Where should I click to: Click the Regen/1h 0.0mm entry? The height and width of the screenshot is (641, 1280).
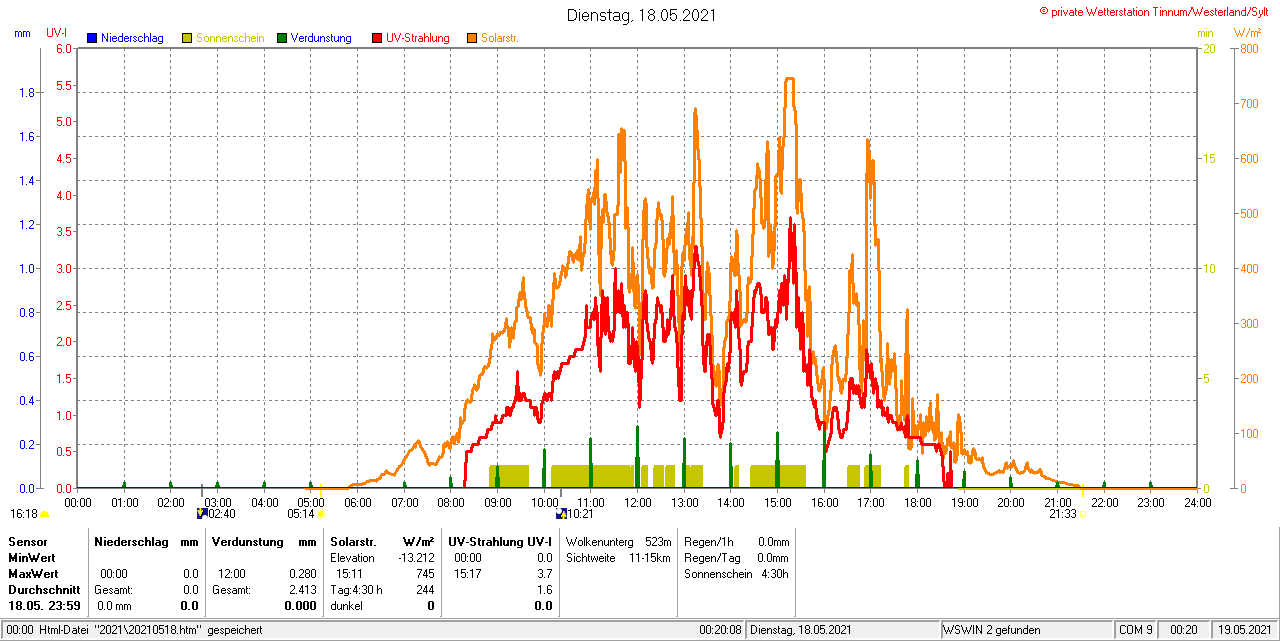pyautogui.click(x=736, y=541)
